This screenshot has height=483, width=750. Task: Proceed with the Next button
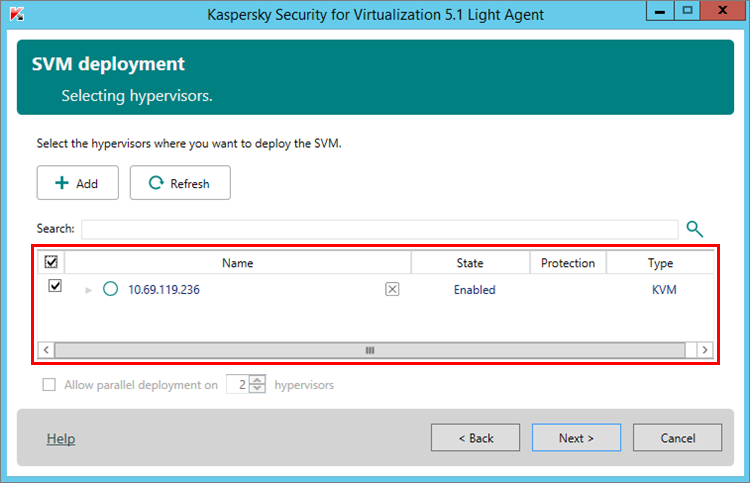[x=576, y=437]
